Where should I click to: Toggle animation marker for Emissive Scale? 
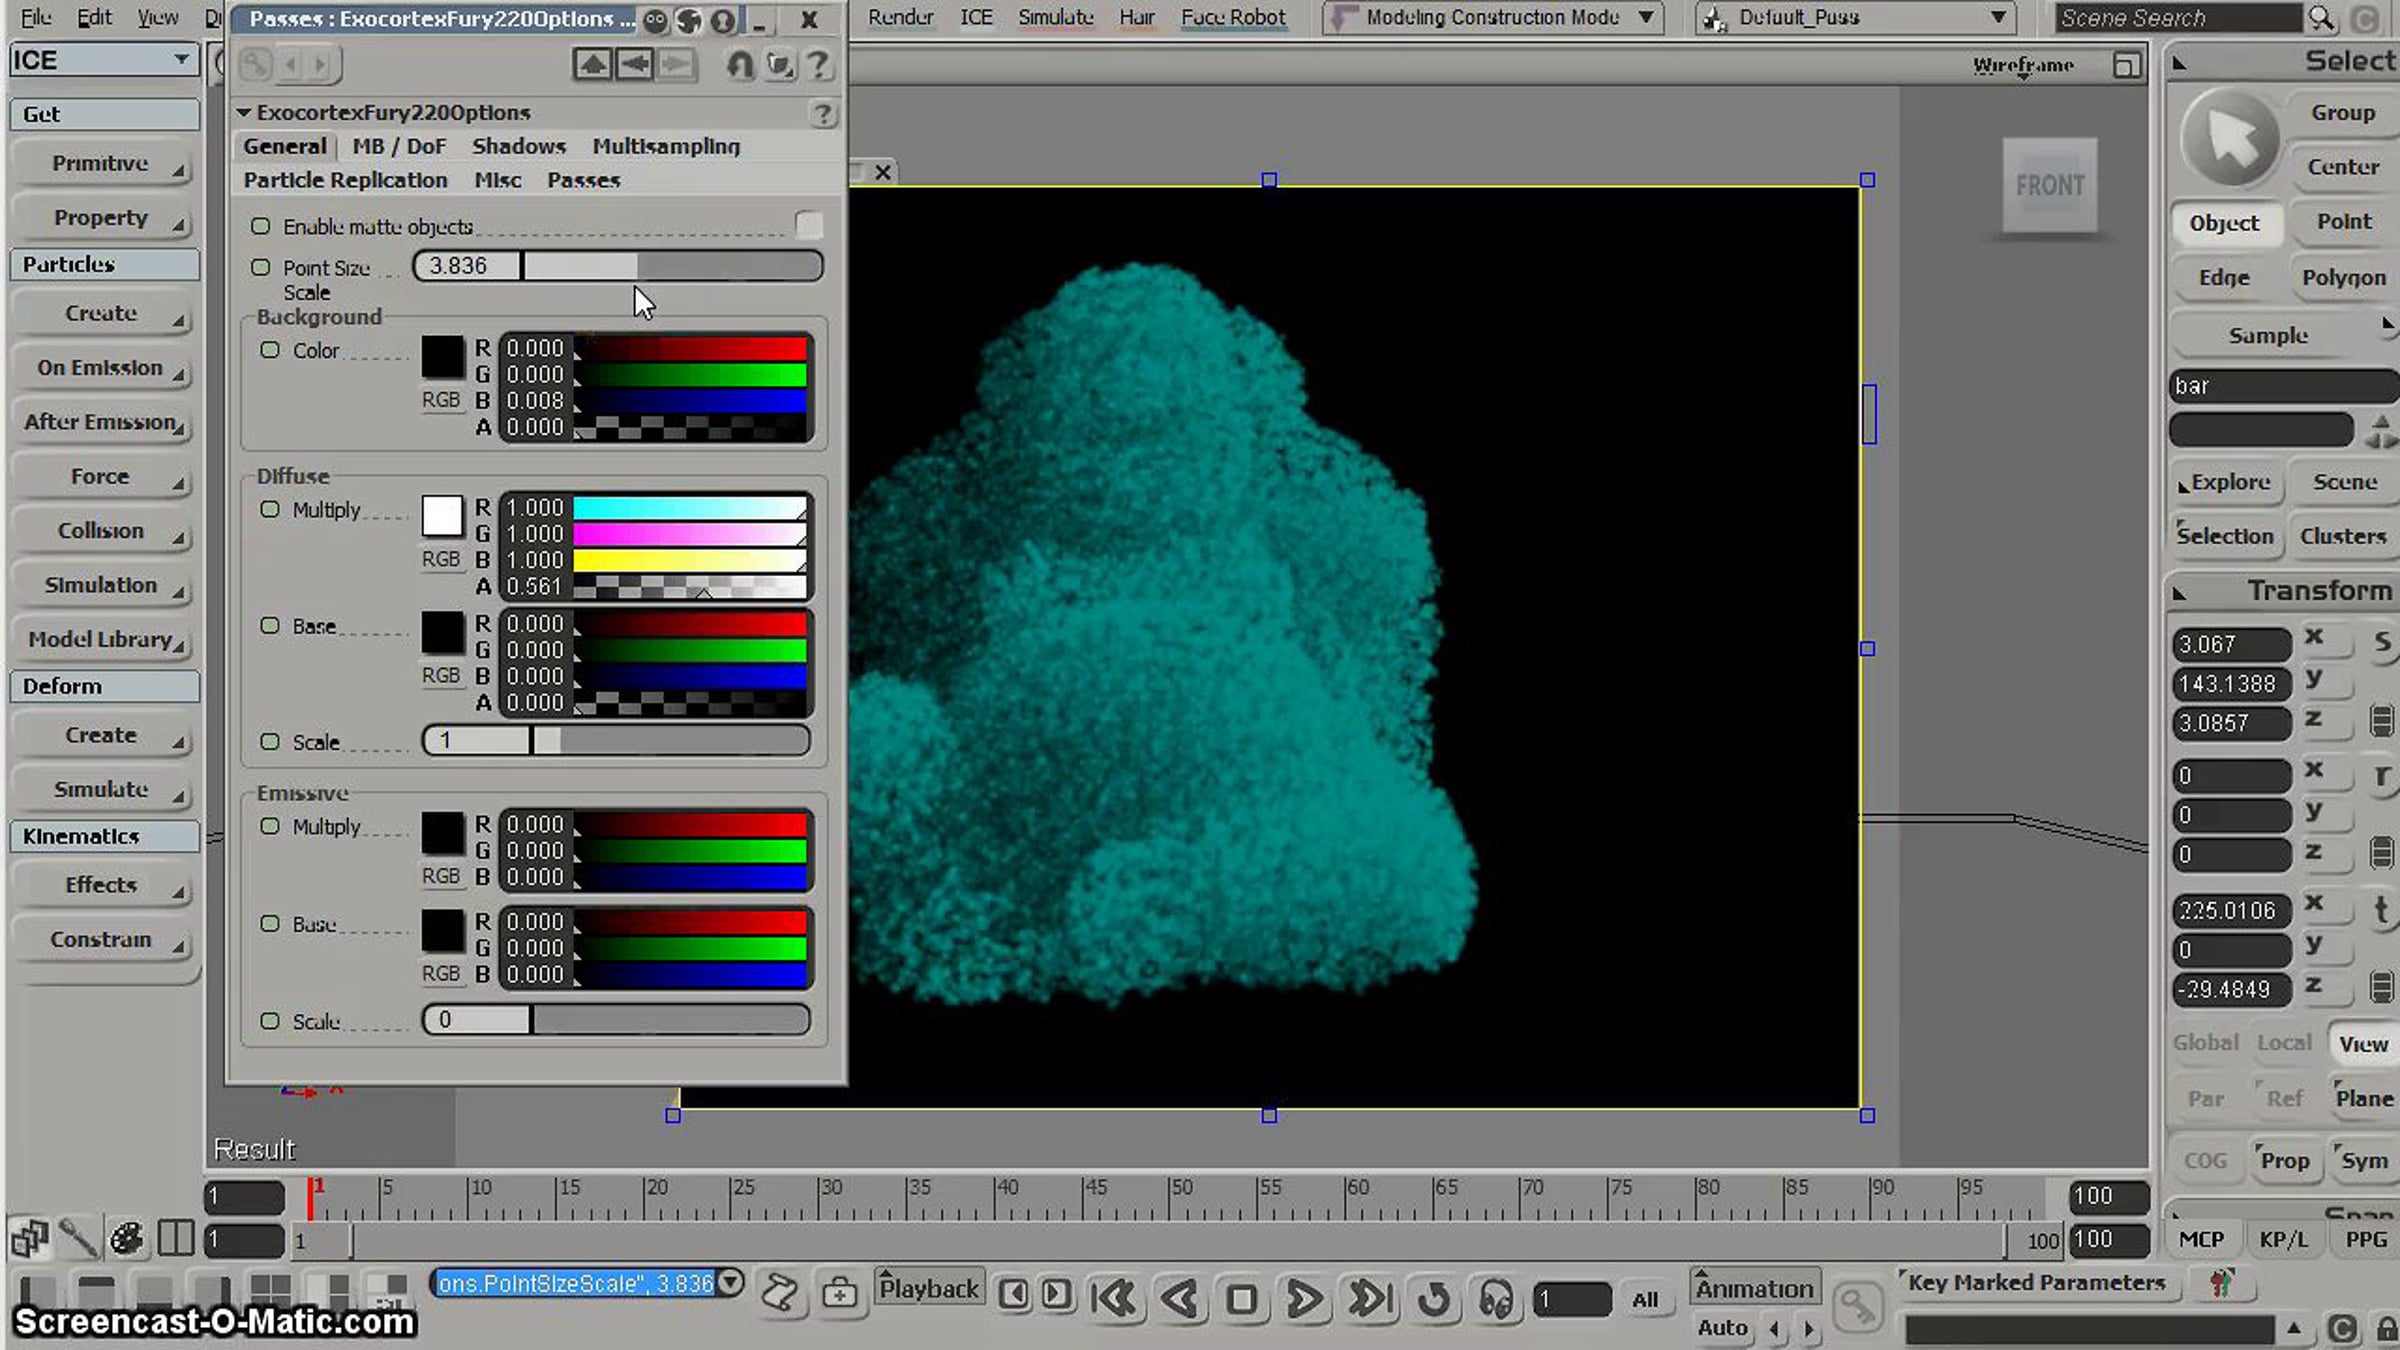270,1021
